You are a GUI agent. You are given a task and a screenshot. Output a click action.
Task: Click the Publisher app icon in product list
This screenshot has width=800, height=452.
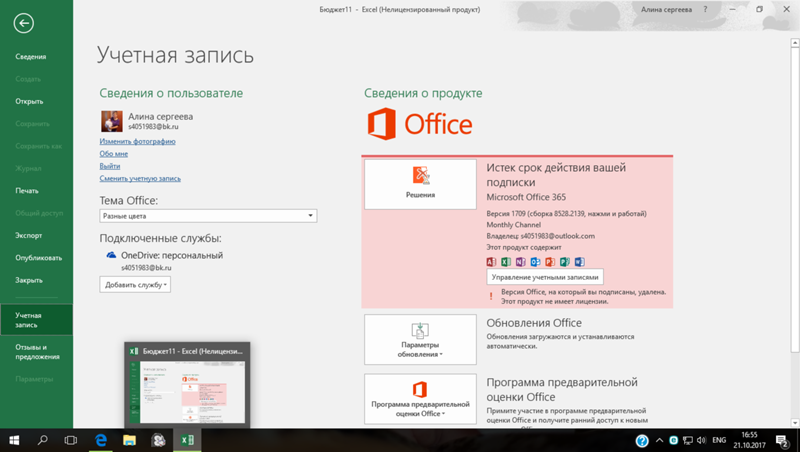coord(565,262)
